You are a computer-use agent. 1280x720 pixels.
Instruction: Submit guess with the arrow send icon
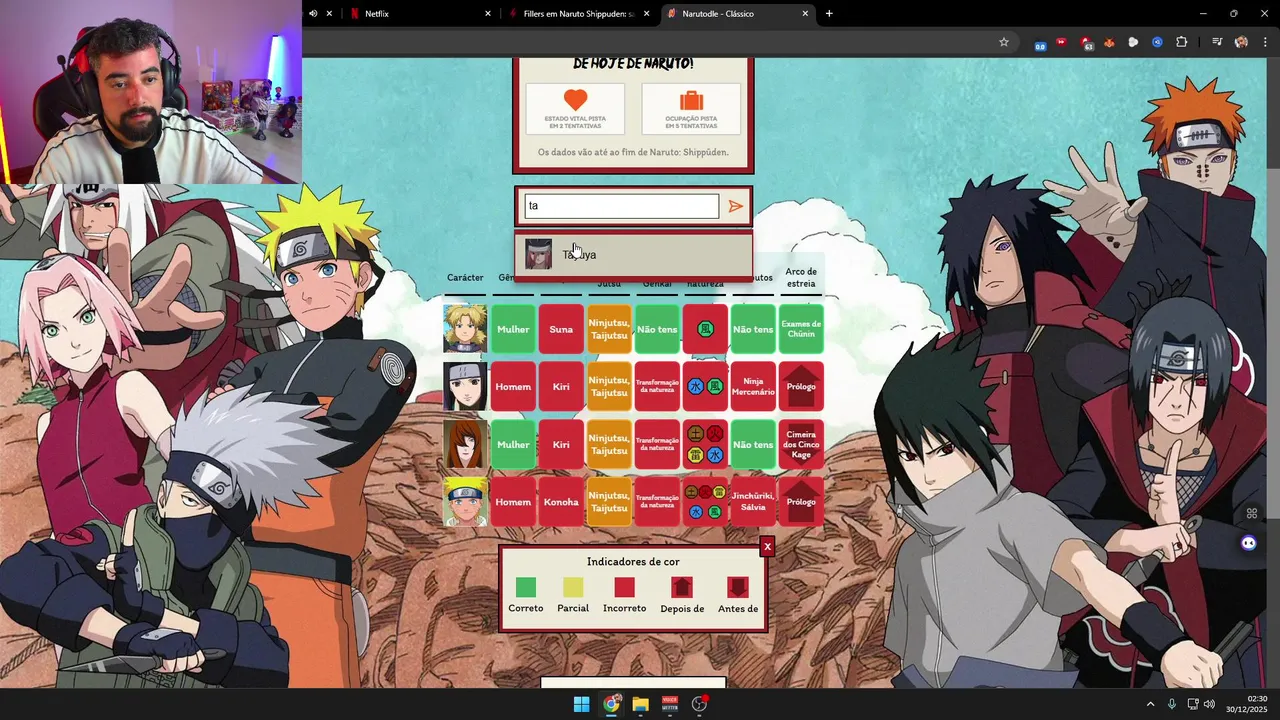pyautogui.click(x=736, y=206)
